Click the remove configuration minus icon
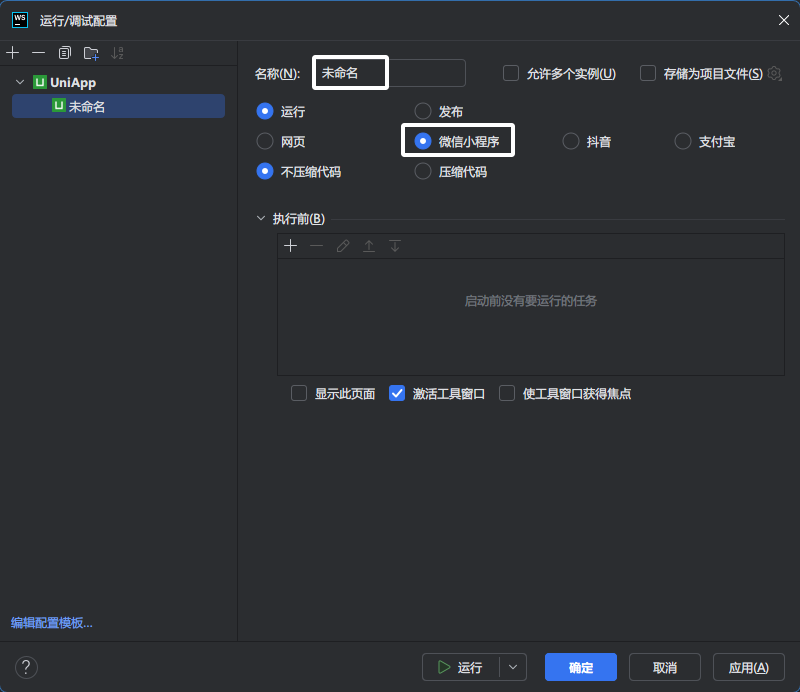The width and height of the screenshot is (800, 692). pos(38,53)
